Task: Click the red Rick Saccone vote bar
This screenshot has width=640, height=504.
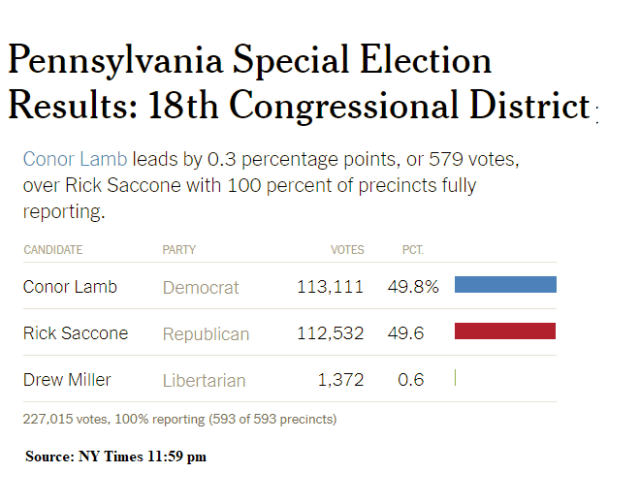Action: (505, 331)
